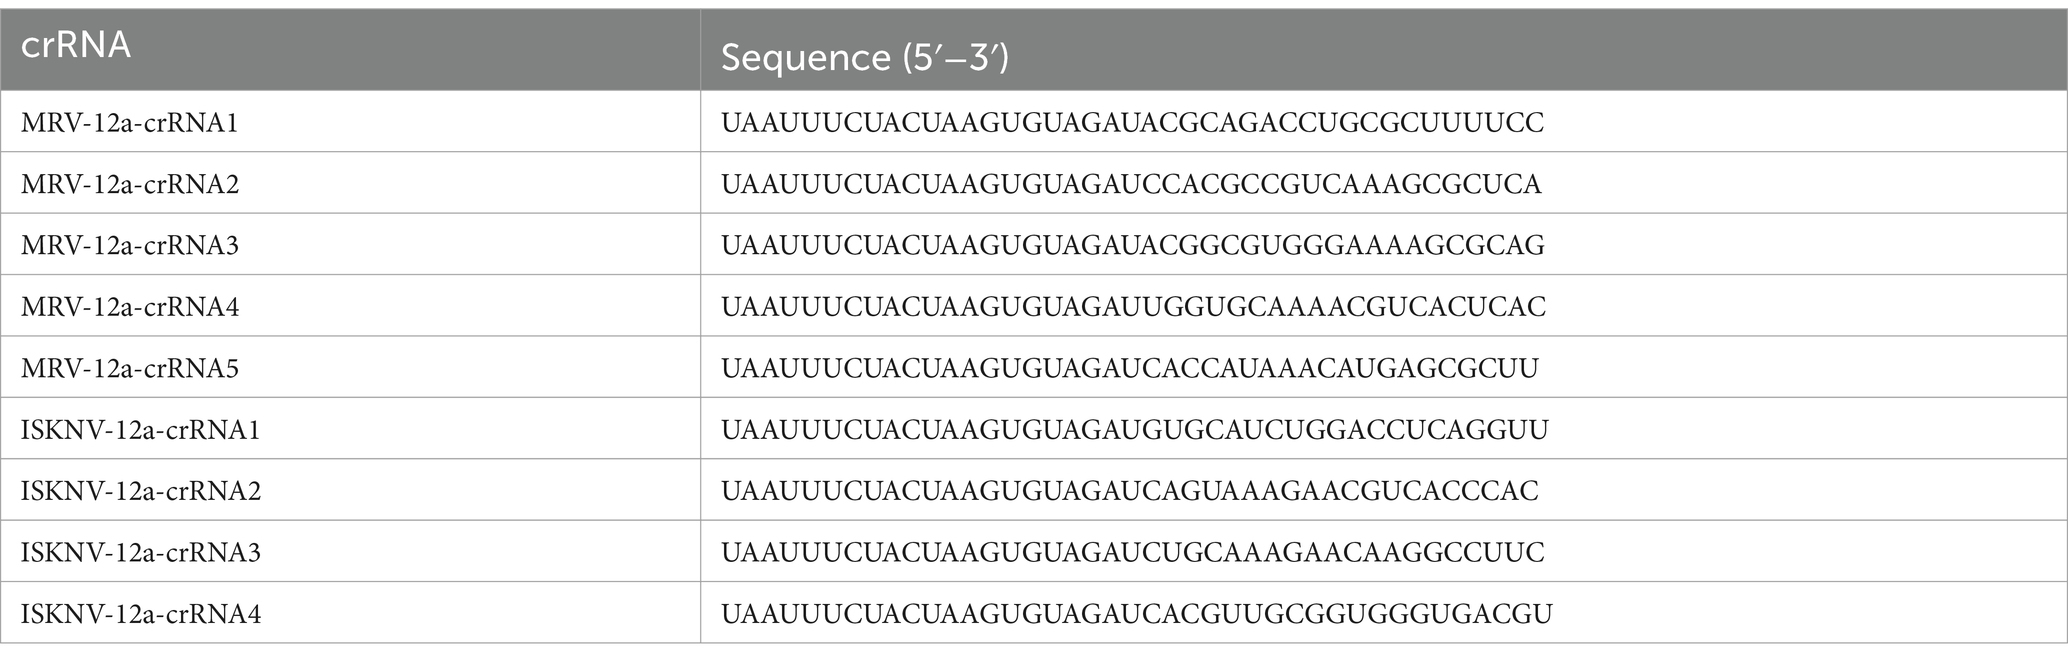Select the MRV-12a-crRNA4 name cell
This screenshot has height=661, width=2068.
coord(350,306)
